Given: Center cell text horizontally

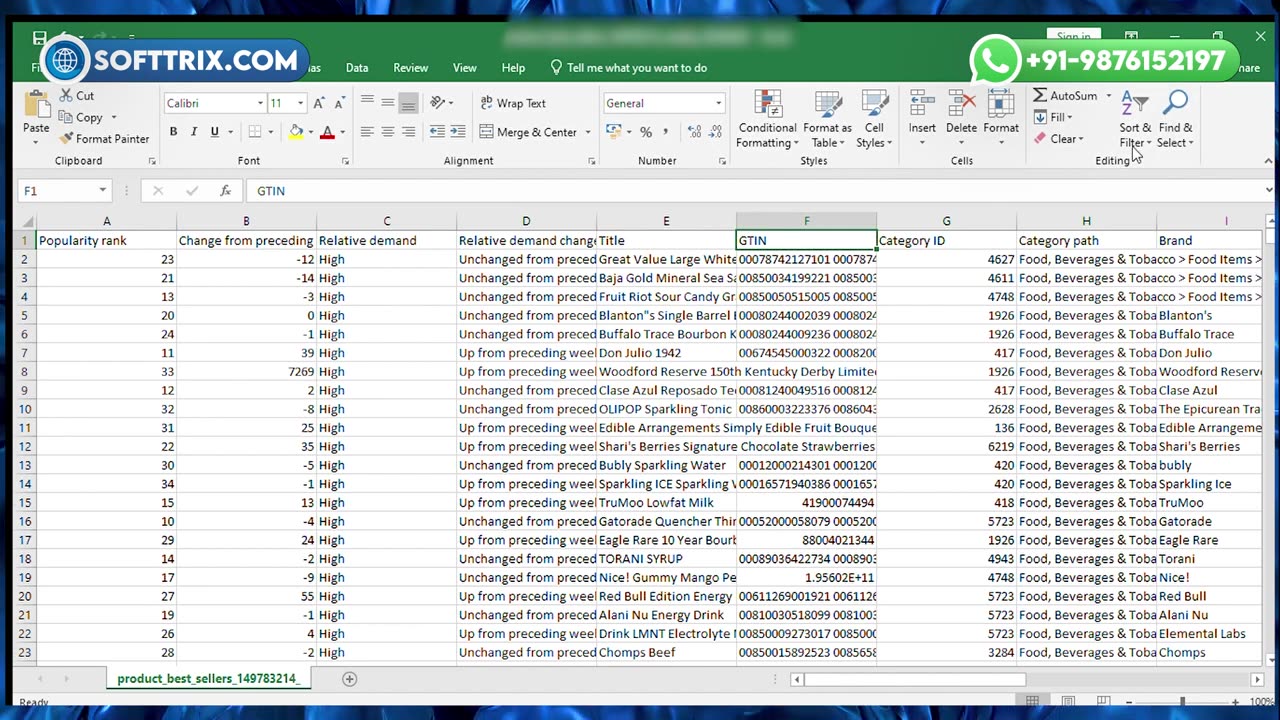Looking at the screenshot, I should (x=388, y=132).
